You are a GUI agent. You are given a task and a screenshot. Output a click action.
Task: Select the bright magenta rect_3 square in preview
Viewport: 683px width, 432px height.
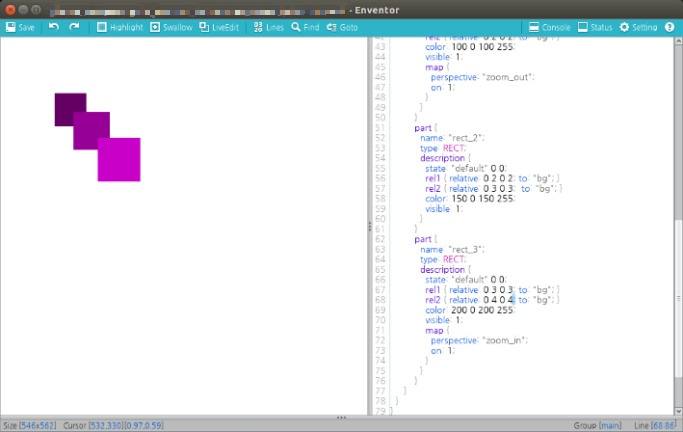[119, 159]
